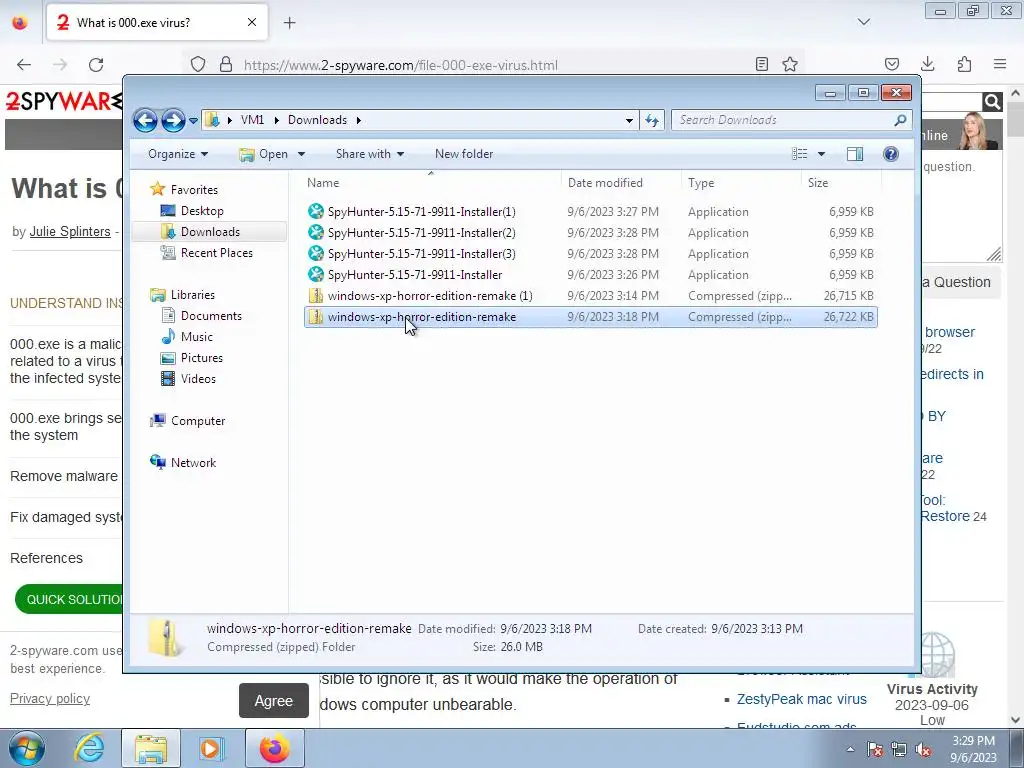Open Firefox Pocket save icon
The height and width of the screenshot is (768, 1024).
pos(891,64)
